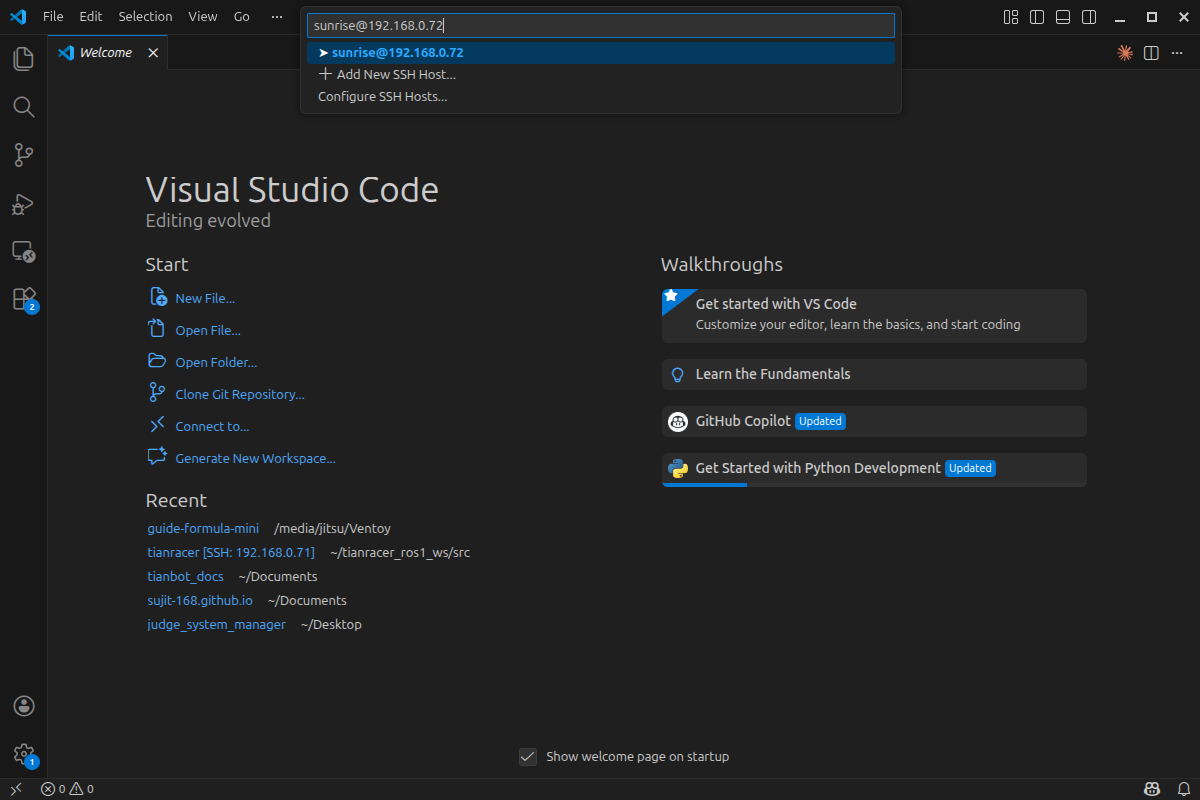Toggle the panel layout button
The height and width of the screenshot is (800, 1200).
tap(1063, 17)
